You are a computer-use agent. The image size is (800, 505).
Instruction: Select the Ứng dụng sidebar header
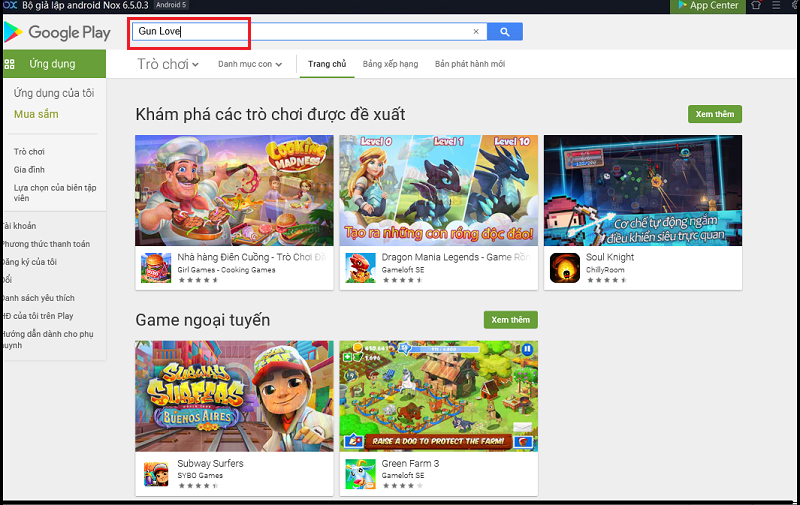pyautogui.click(x=55, y=64)
